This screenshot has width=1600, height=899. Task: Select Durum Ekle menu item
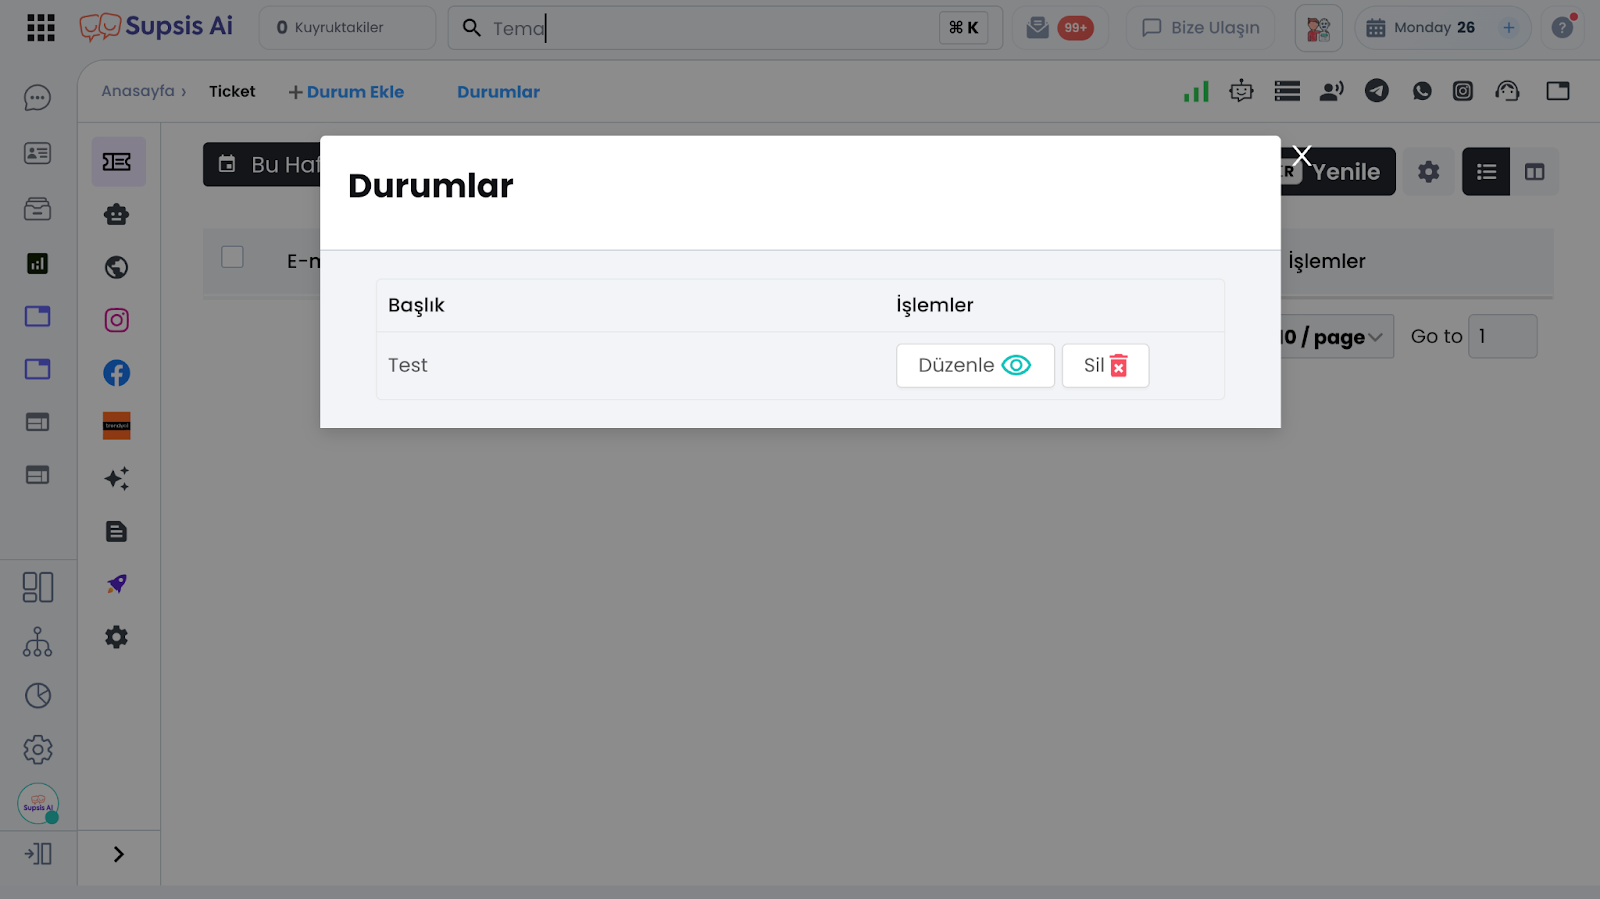(x=346, y=92)
